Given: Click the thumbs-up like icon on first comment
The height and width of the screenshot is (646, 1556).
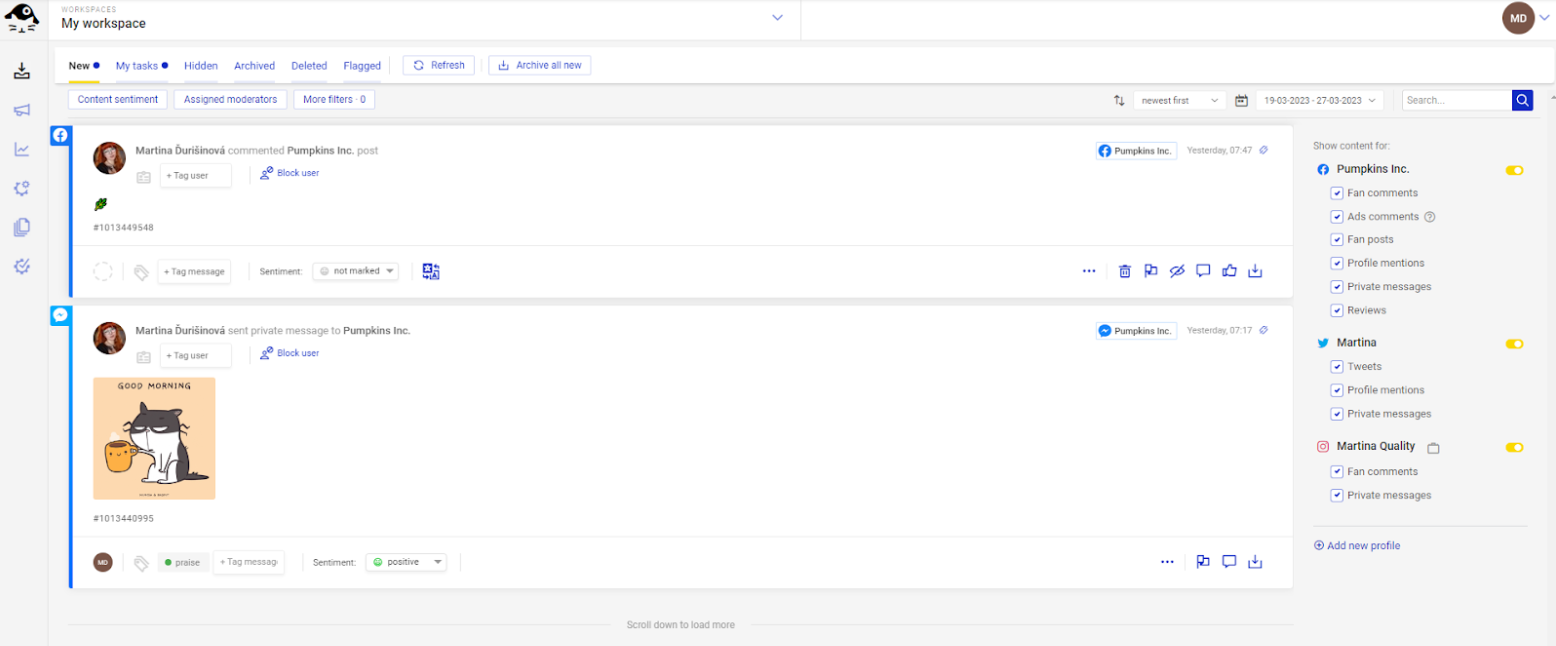Looking at the screenshot, I should (1230, 271).
